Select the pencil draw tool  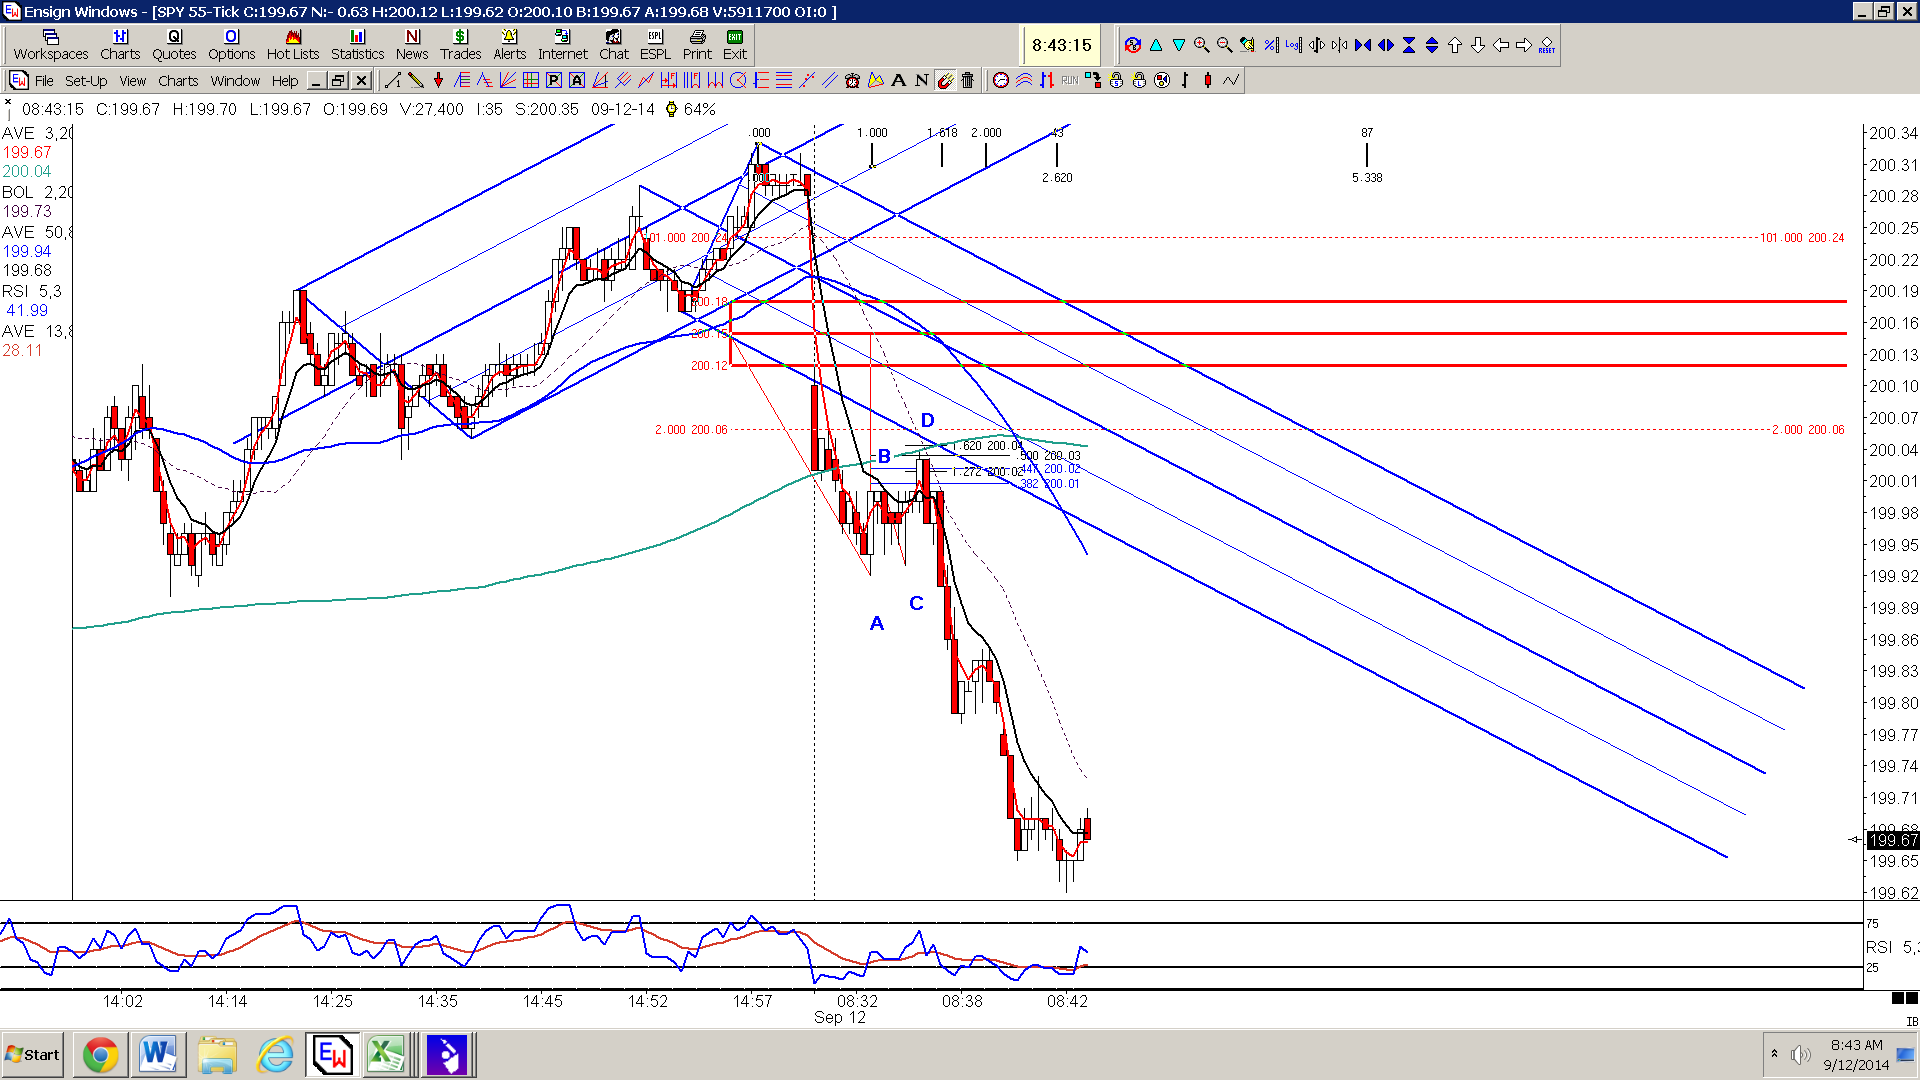coord(415,80)
